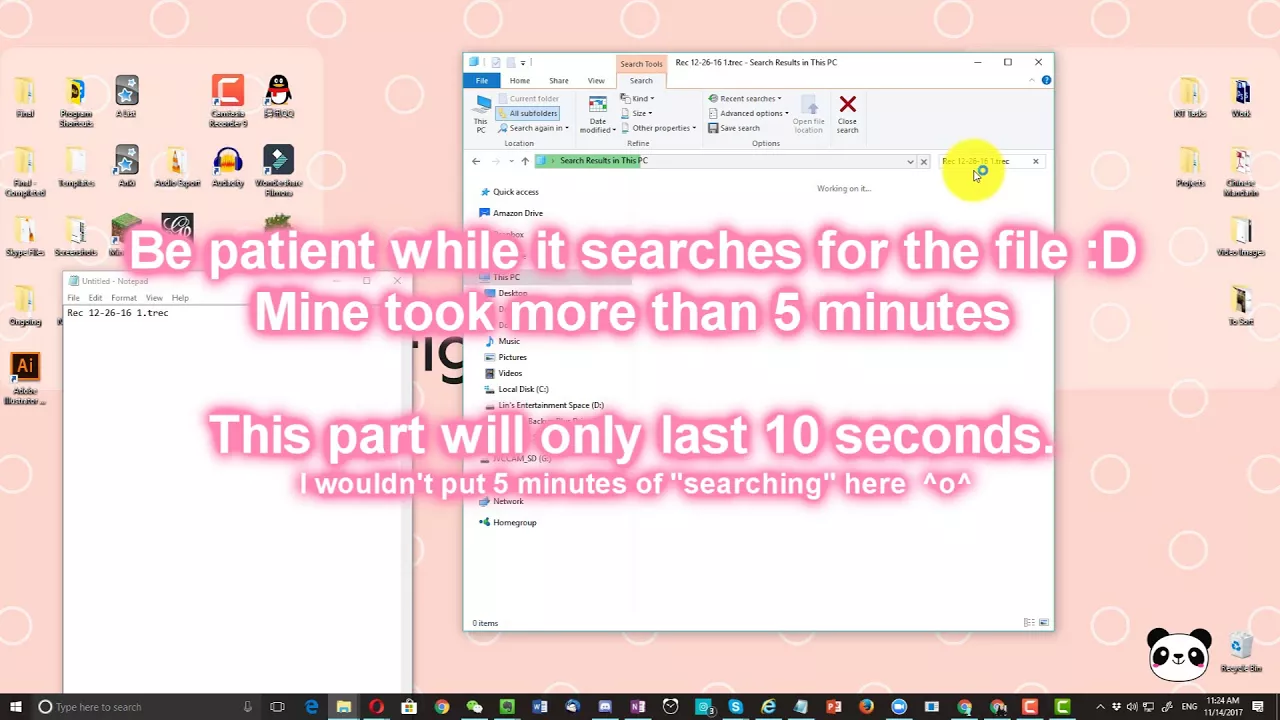Screen dimensions: 1280x720
Task: Open the Notepad Help menu
Action: click(180, 298)
